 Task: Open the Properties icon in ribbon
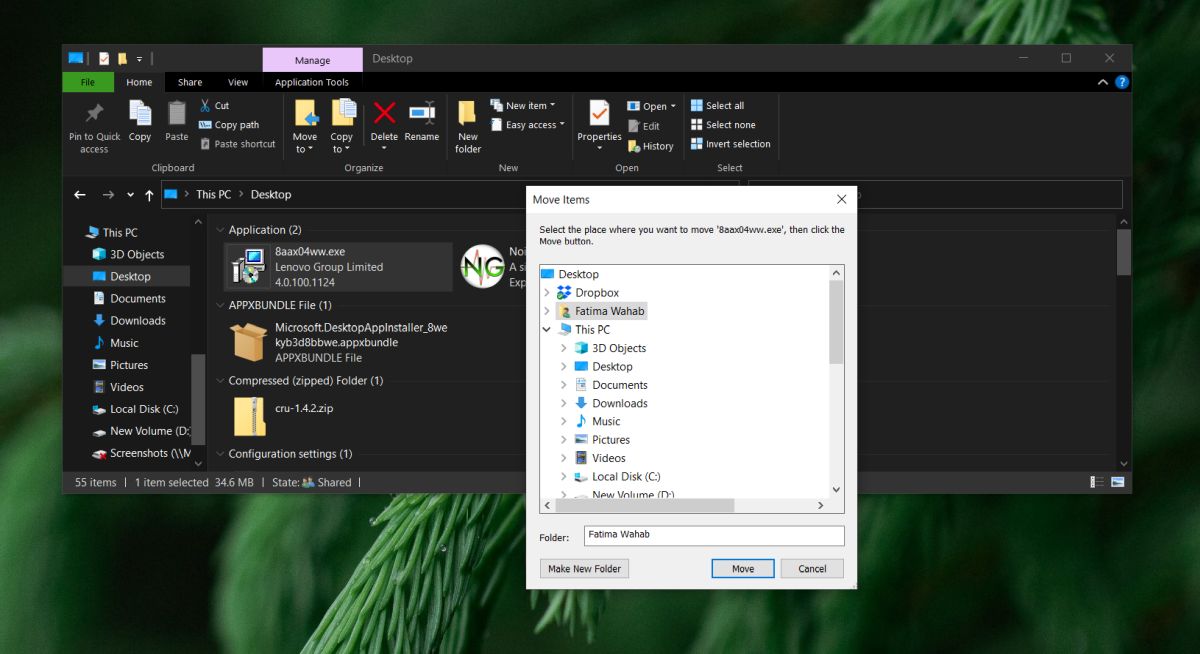point(599,113)
